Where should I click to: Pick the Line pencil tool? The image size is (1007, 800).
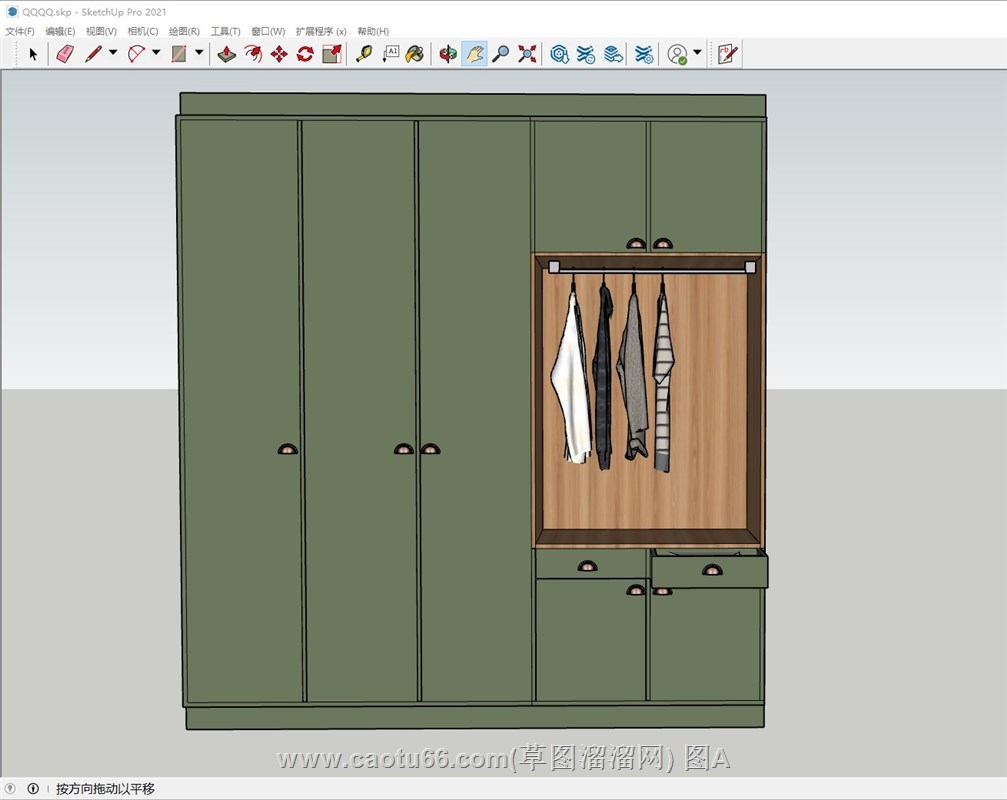(94, 54)
